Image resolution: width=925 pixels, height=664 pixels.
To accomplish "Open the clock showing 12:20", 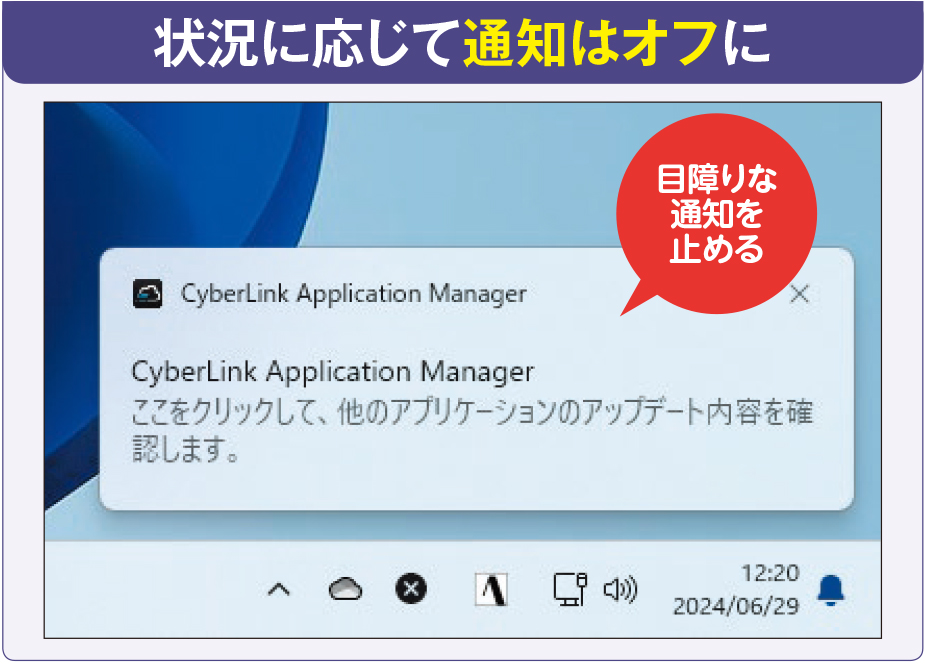I will point(770,573).
